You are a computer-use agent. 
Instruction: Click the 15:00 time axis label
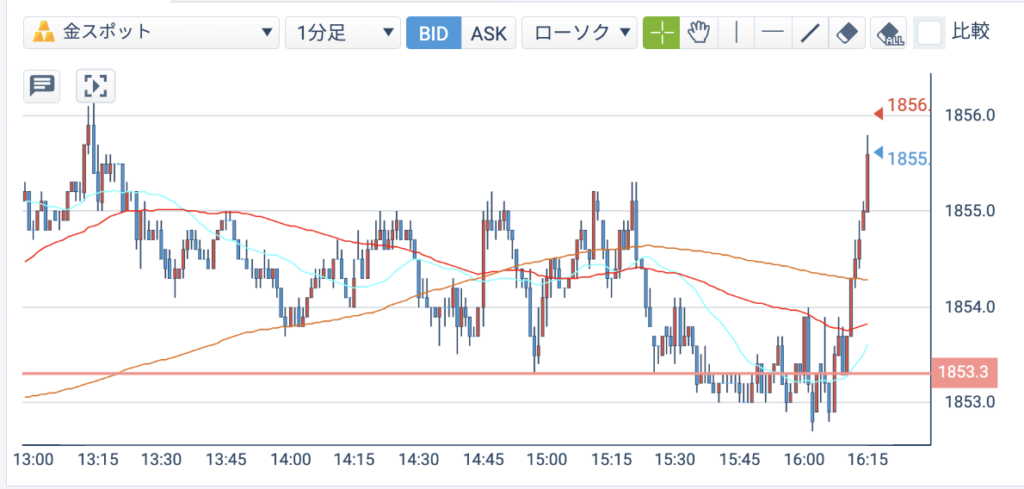pyautogui.click(x=546, y=460)
